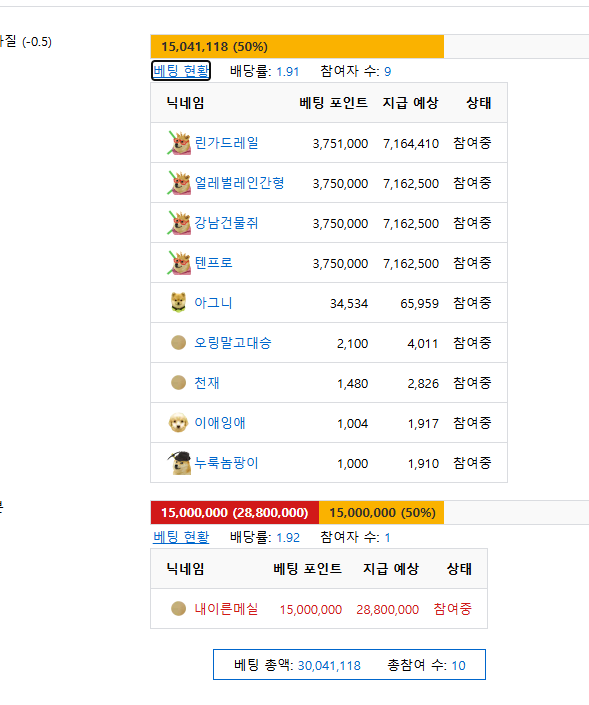Click bet amount 1,480
Viewport: 589px width, 705px height.
pyautogui.click(x=353, y=384)
